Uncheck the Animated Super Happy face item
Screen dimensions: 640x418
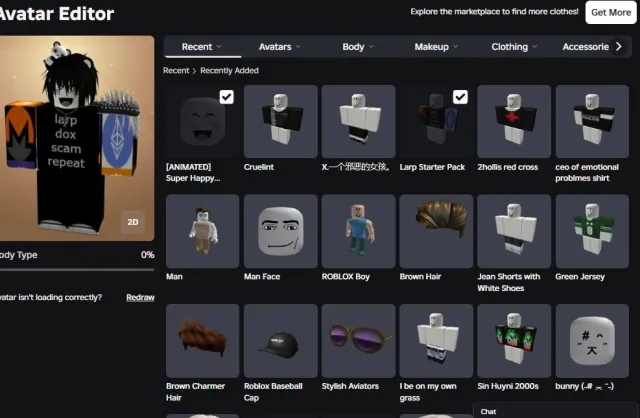click(227, 97)
